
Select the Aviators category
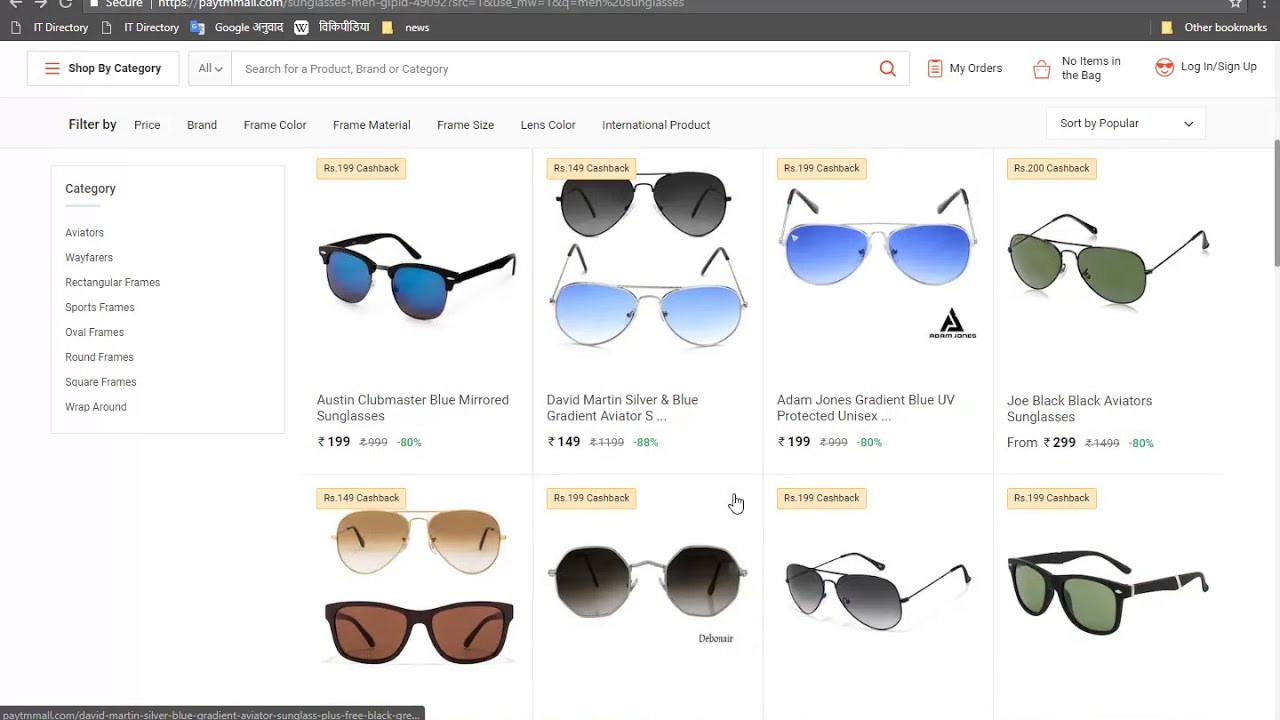[84, 232]
